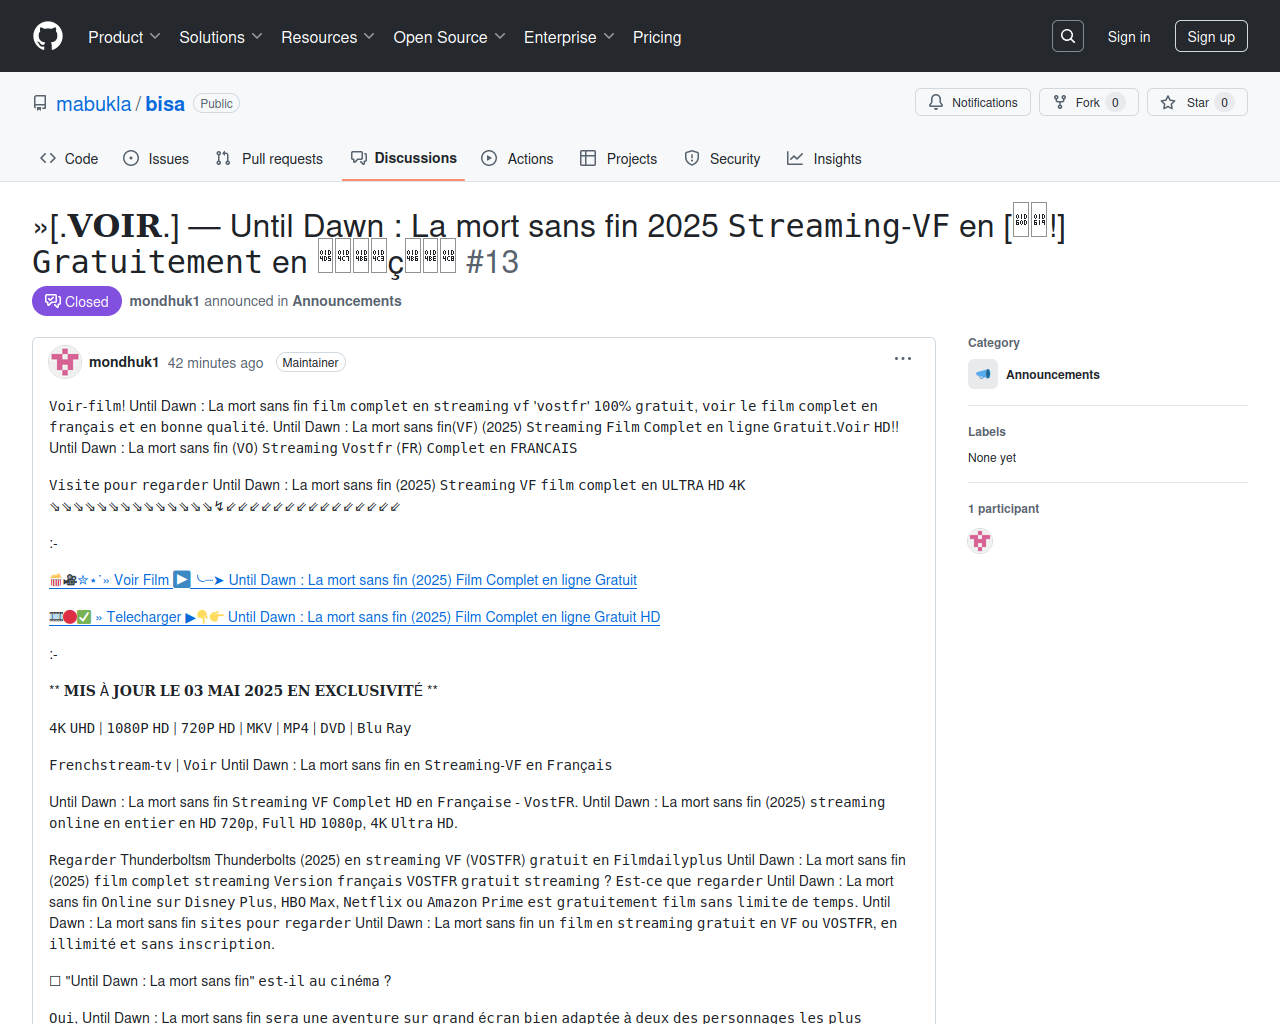
Task: Open the search magnifier button
Action: pyautogui.click(x=1068, y=36)
